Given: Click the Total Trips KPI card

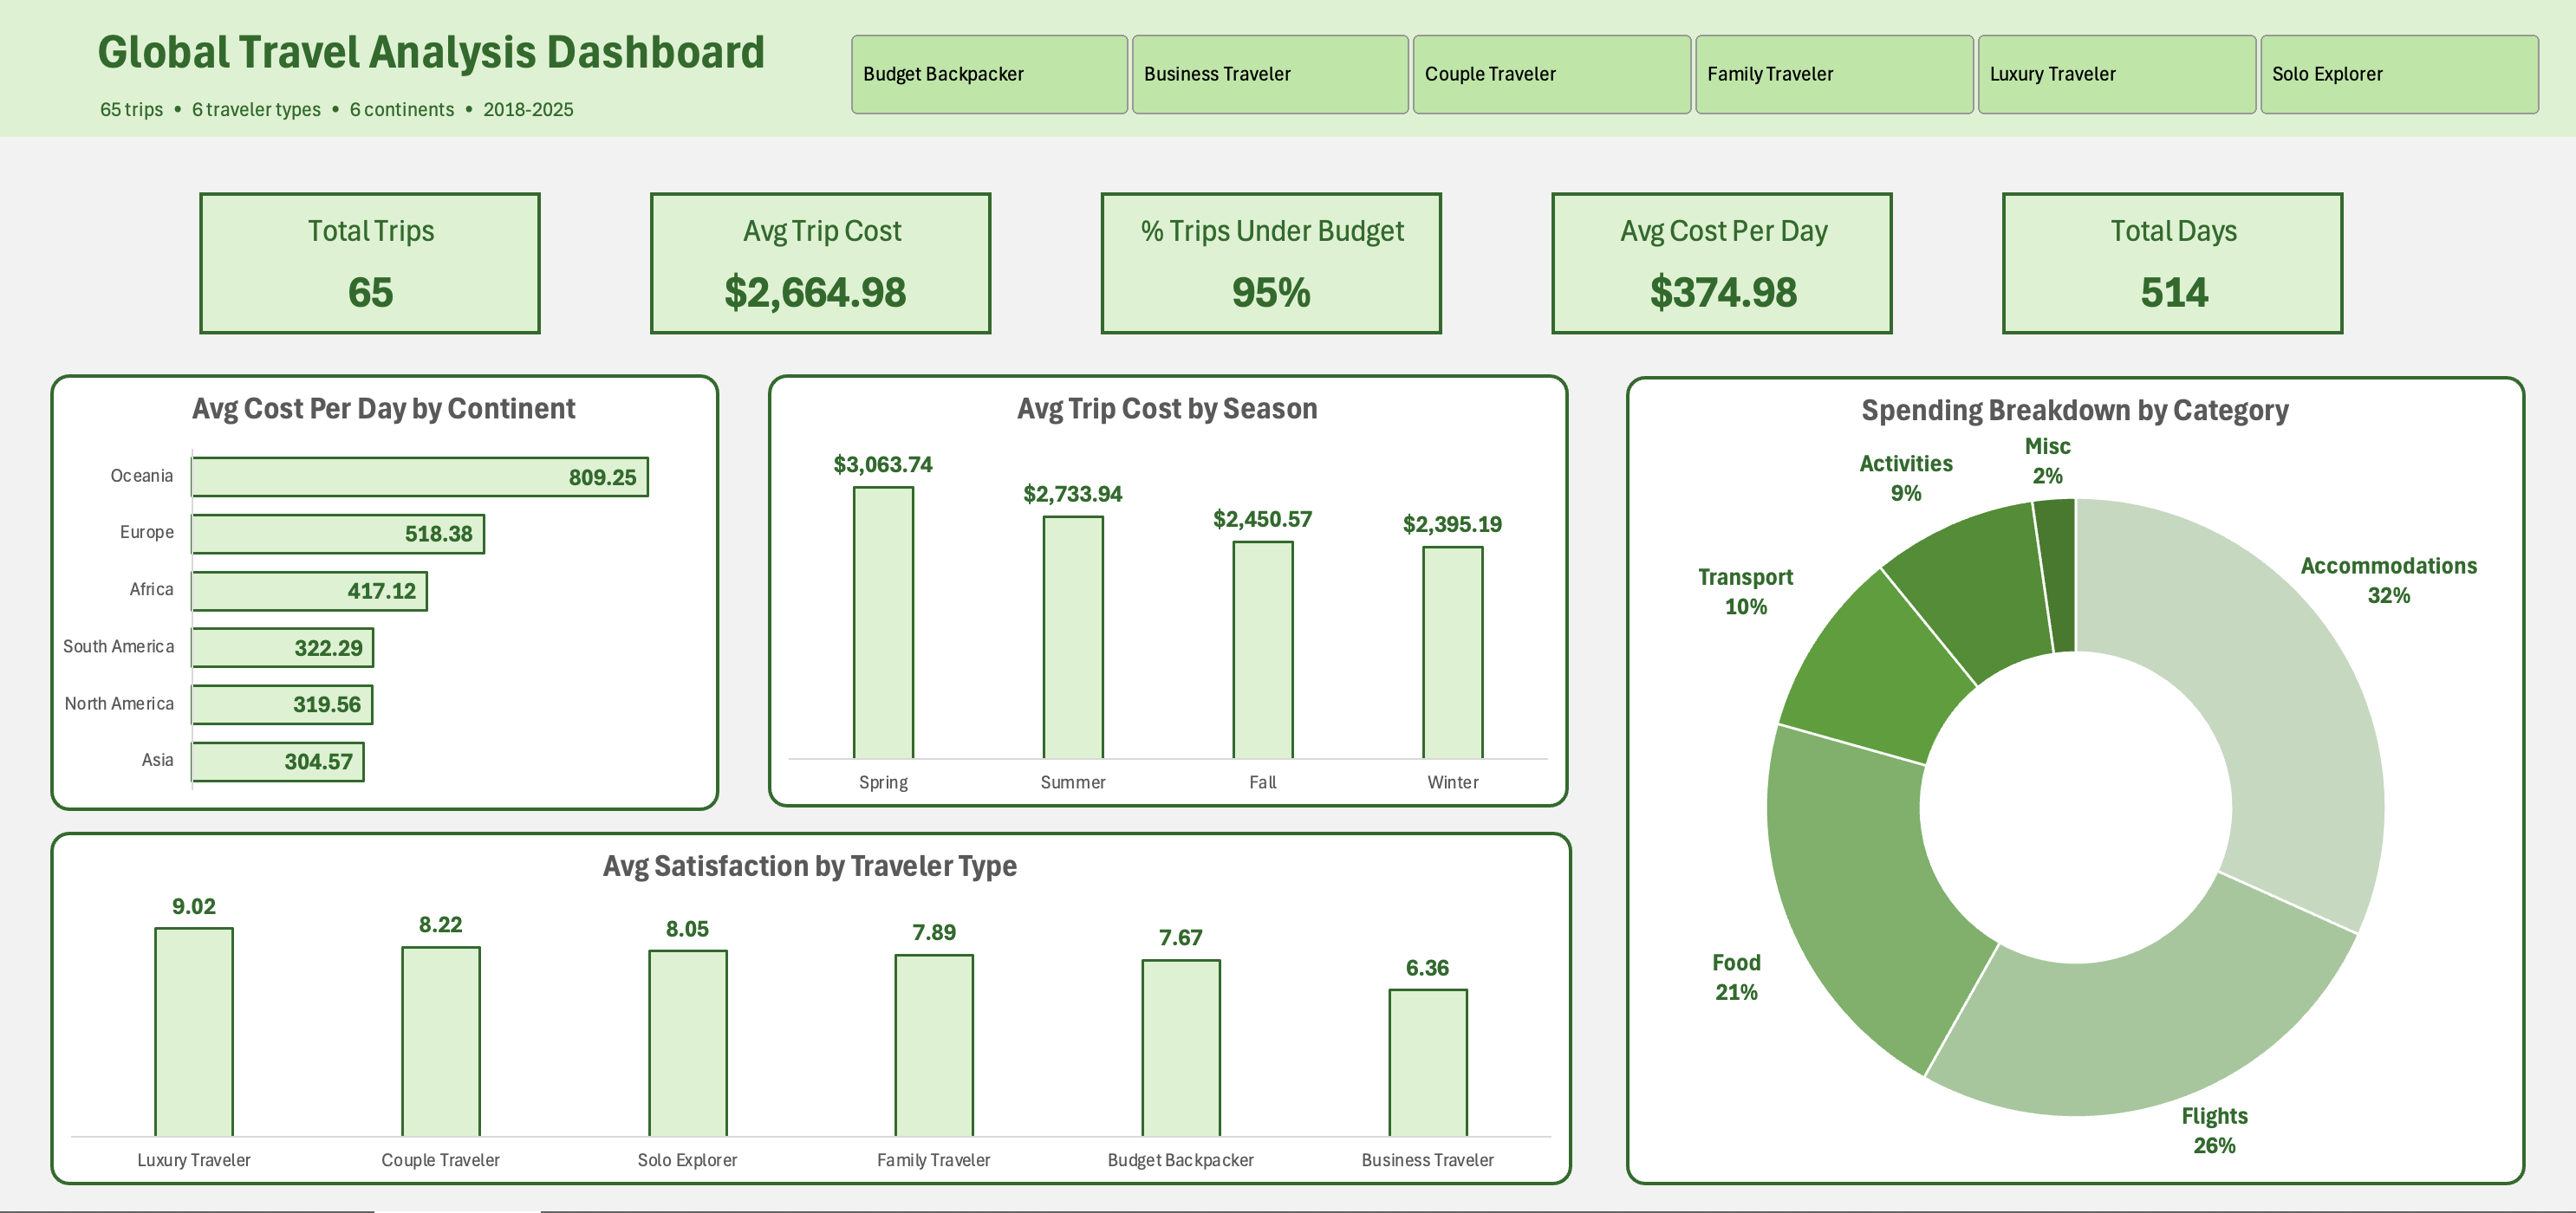Looking at the screenshot, I should [x=370, y=262].
